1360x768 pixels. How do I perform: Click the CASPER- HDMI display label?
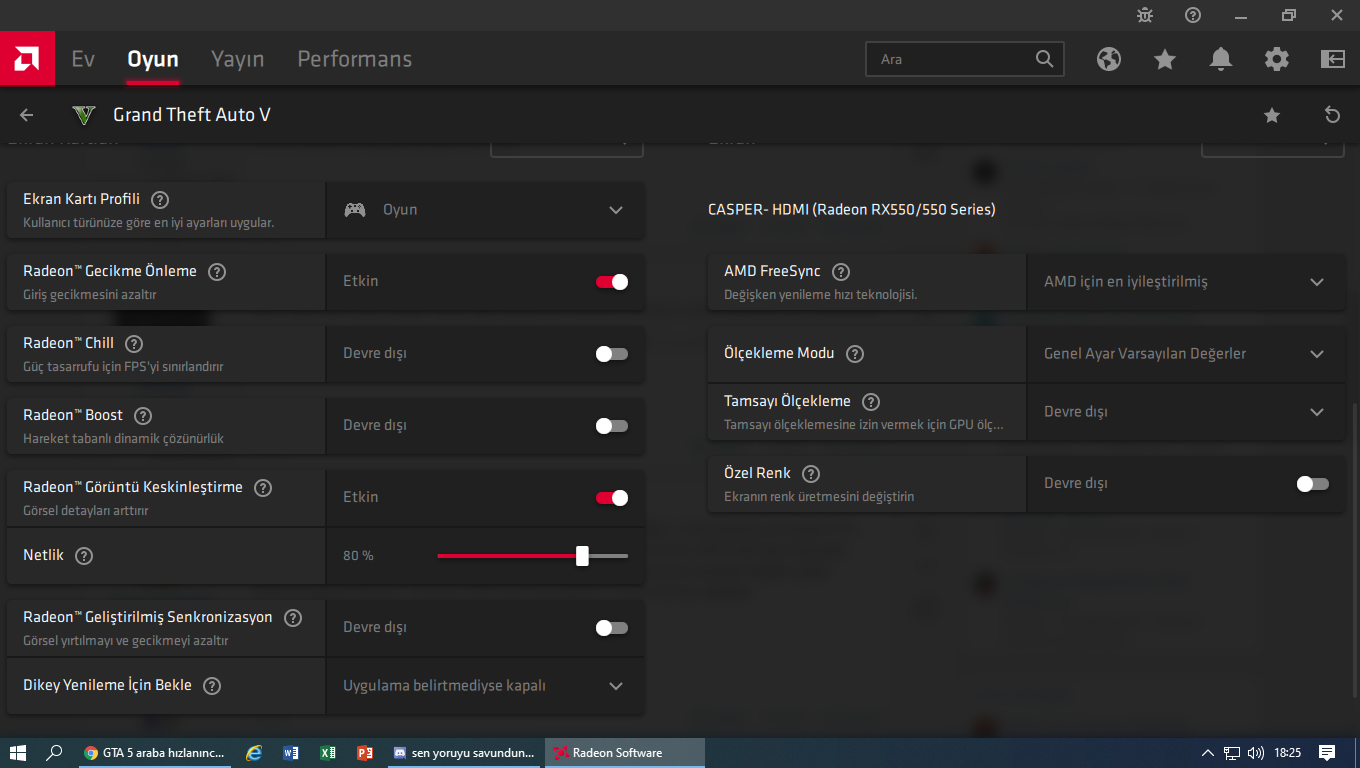tap(852, 210)
